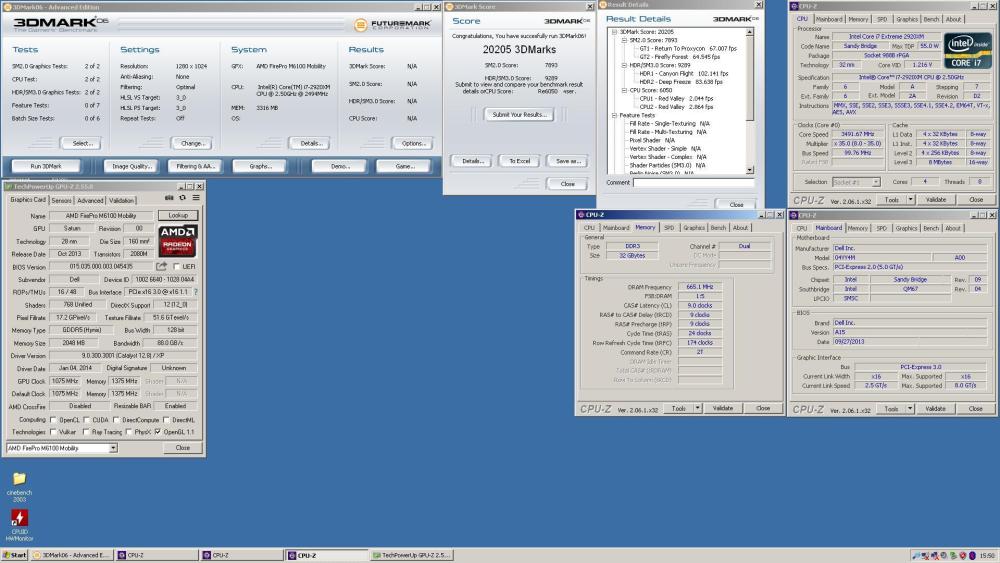Click the Lookup button in GPU-Z

point(178,216)
